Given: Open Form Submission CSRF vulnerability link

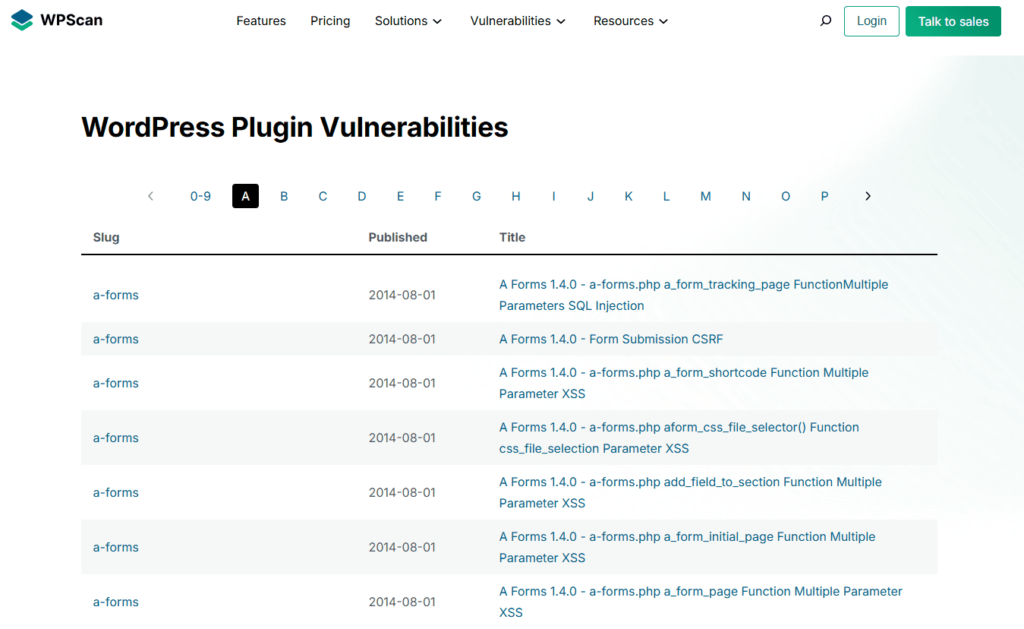Looking at the screenshot, I should [611, 339].
